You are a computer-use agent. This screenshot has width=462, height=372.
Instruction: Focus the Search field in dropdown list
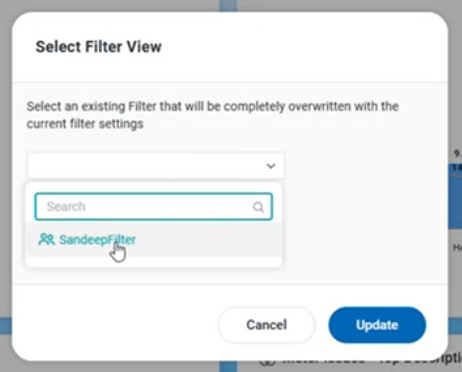(154, 207)
